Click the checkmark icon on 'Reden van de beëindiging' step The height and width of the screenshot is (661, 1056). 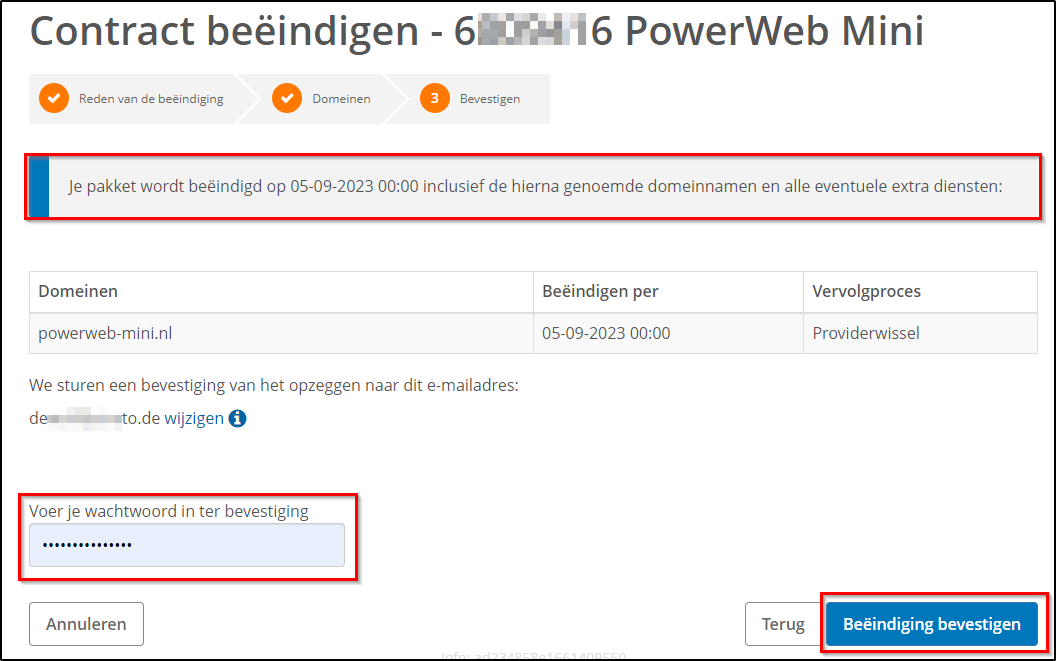click(x=53, y=98)
